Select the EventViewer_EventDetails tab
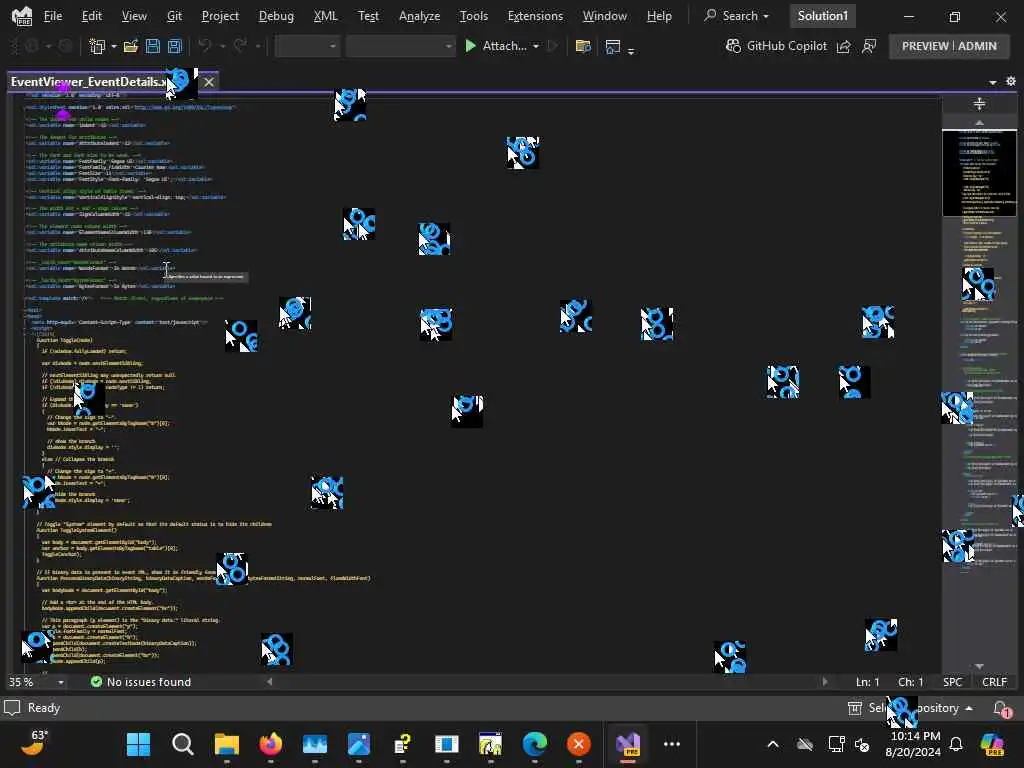 tap(88, 82)
